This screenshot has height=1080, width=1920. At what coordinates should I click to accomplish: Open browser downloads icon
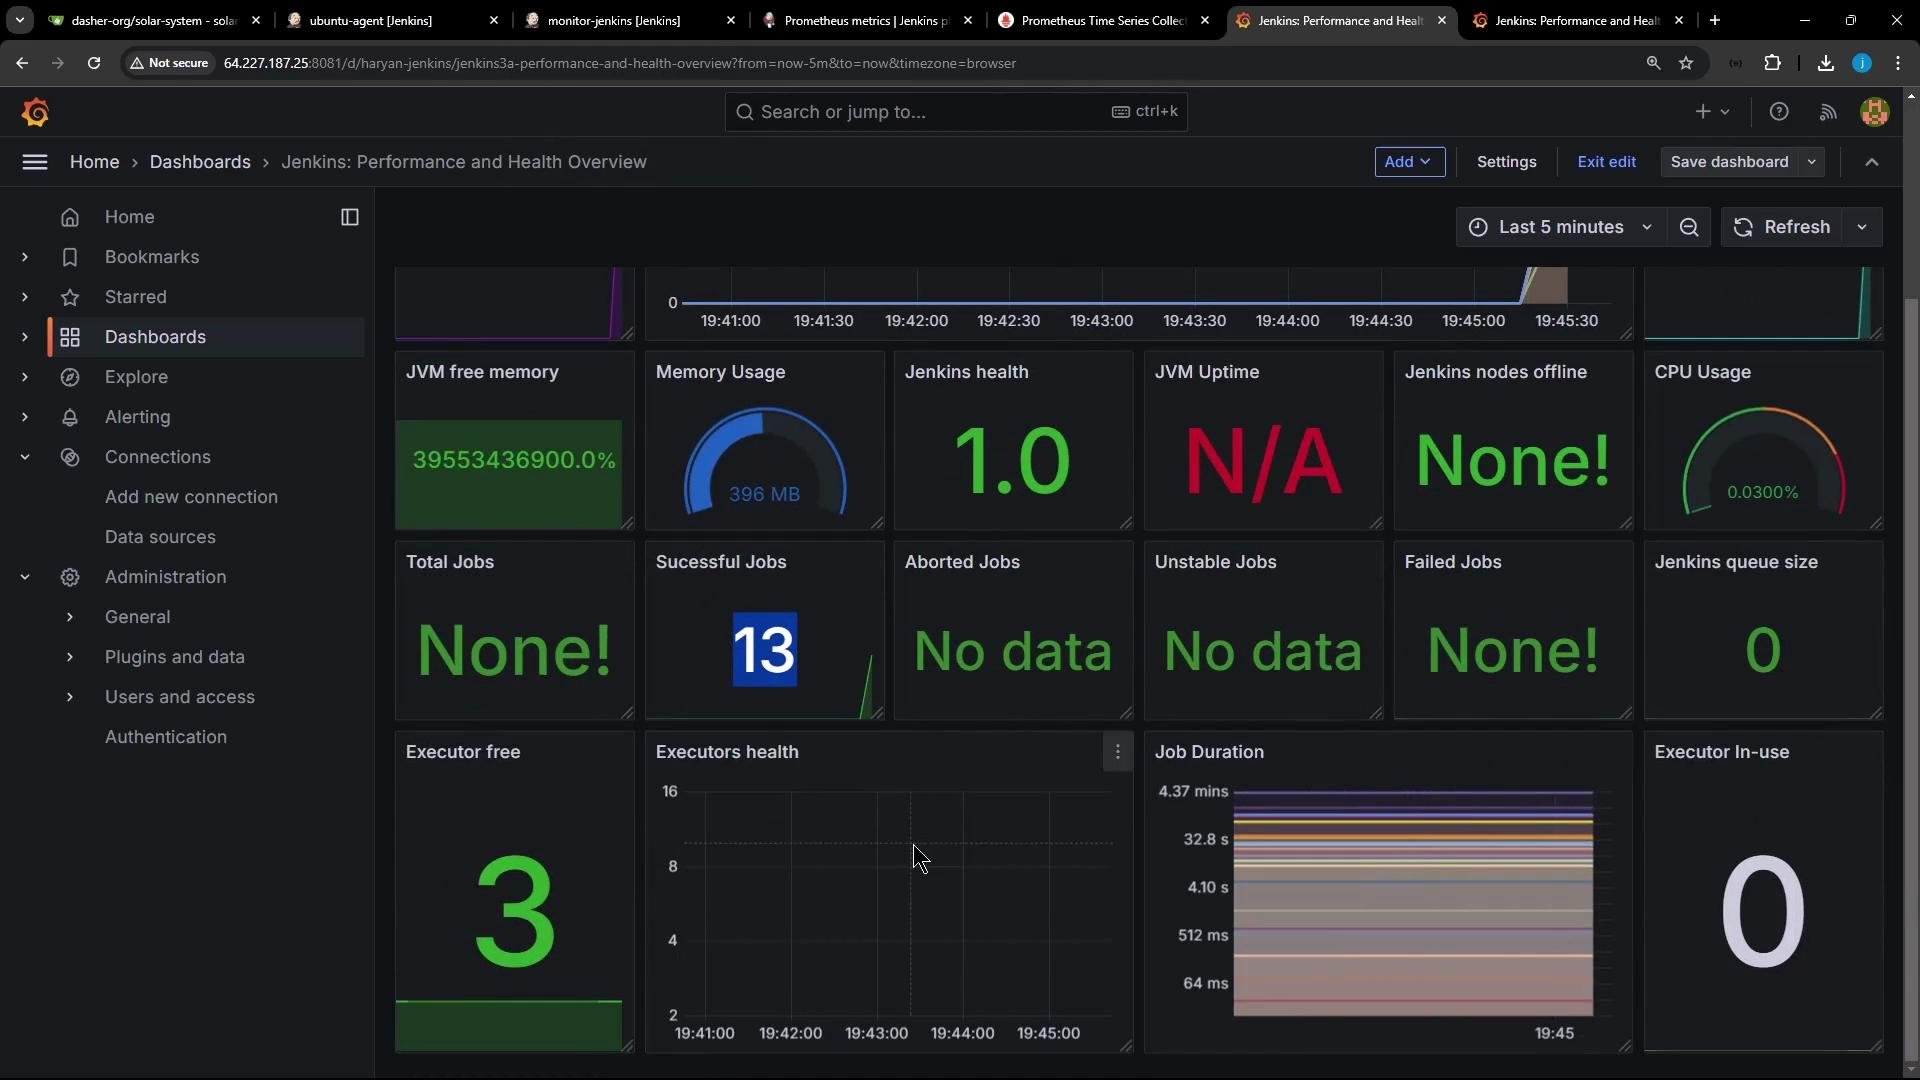pyautogui.click(x=1825, y=63)
